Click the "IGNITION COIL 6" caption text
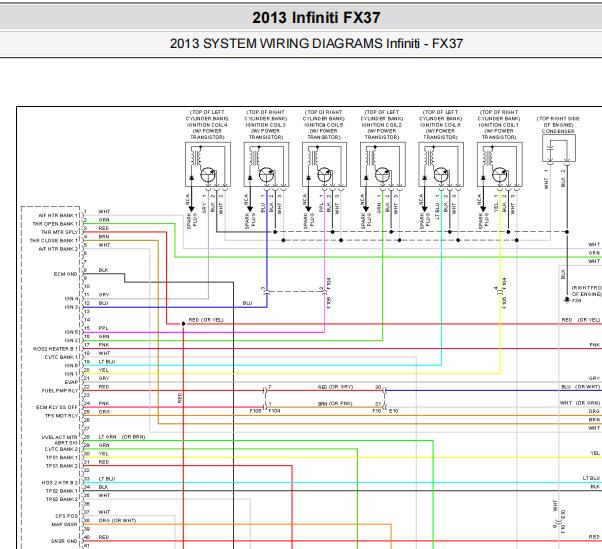602x549 pixels. (440, 125)
